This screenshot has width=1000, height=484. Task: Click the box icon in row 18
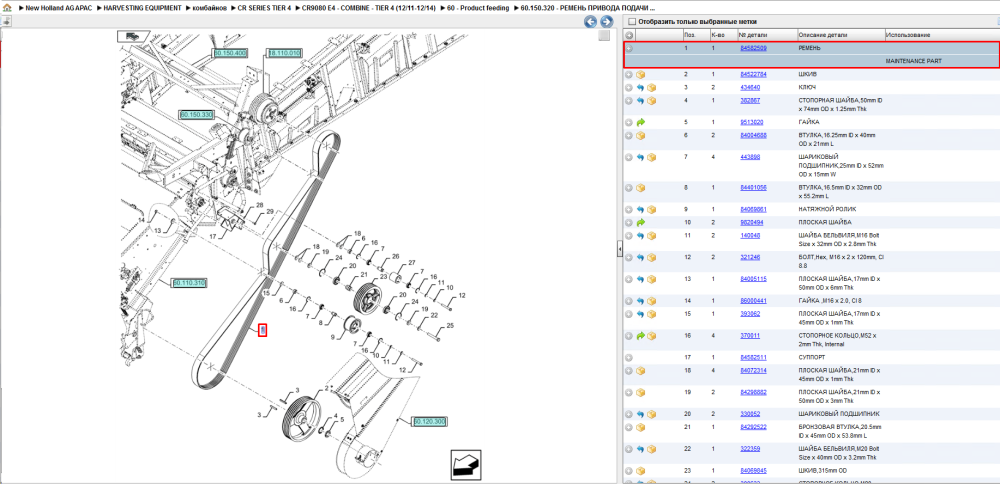641,371
